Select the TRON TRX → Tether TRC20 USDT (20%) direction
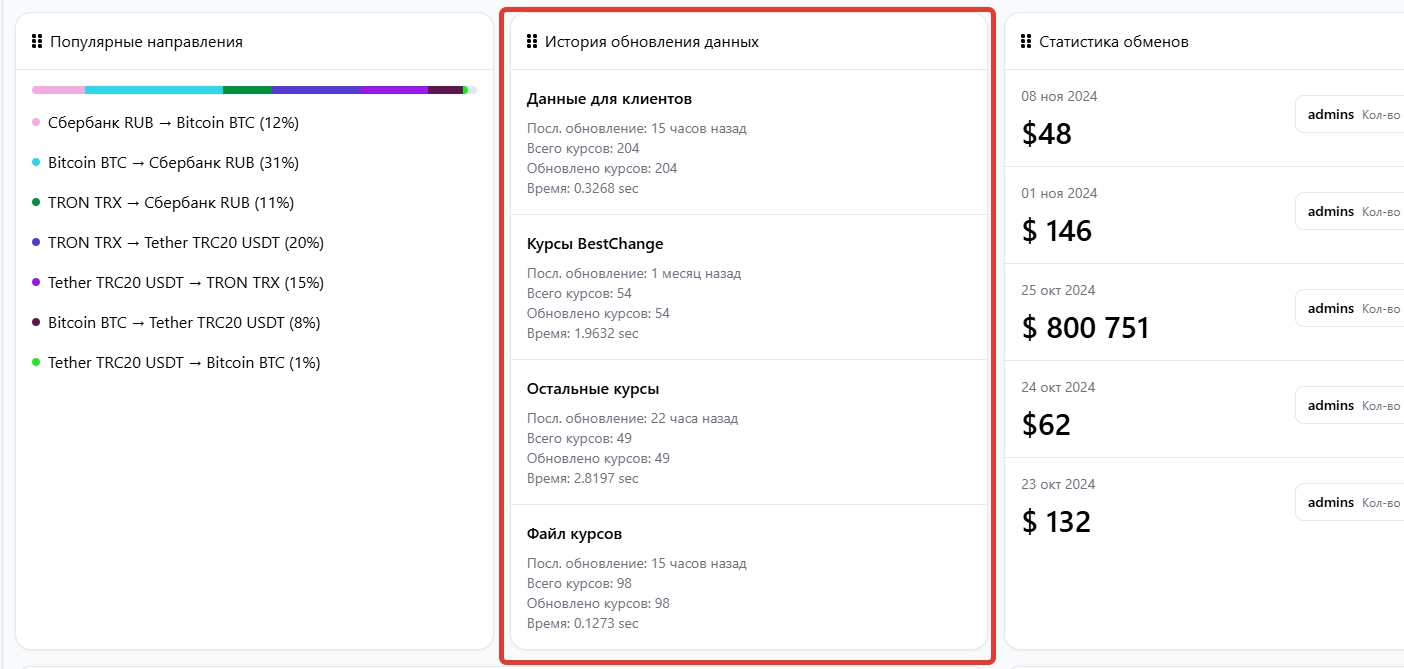Image resolution: width=1404 pixels, height=669 pixels. coord(186,243)
